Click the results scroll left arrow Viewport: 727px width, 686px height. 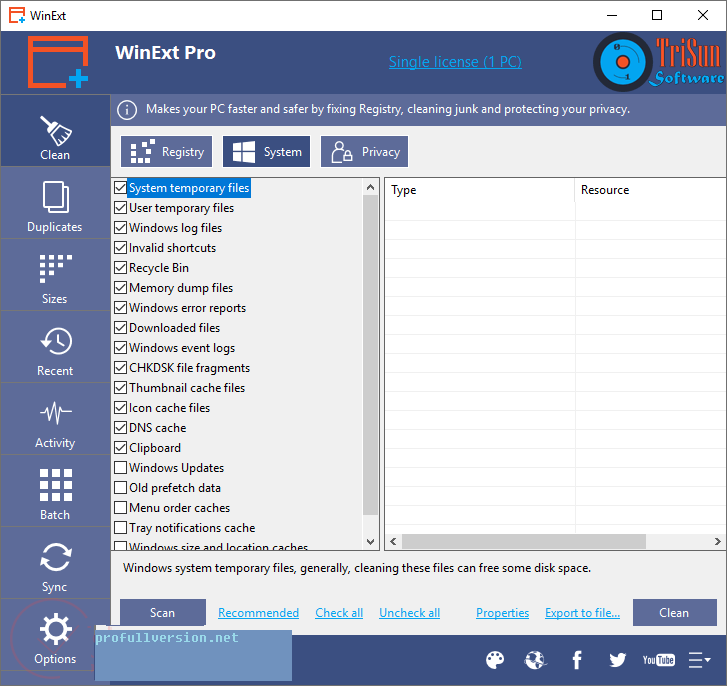393,541
